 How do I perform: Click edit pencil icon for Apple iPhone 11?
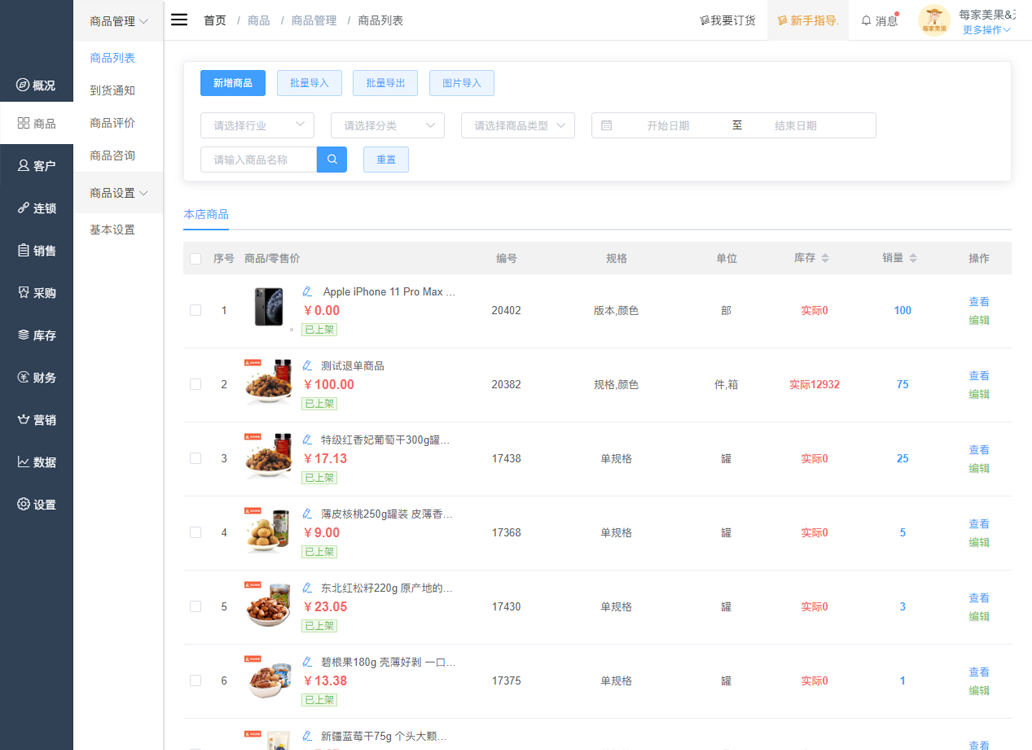point(307,291)
